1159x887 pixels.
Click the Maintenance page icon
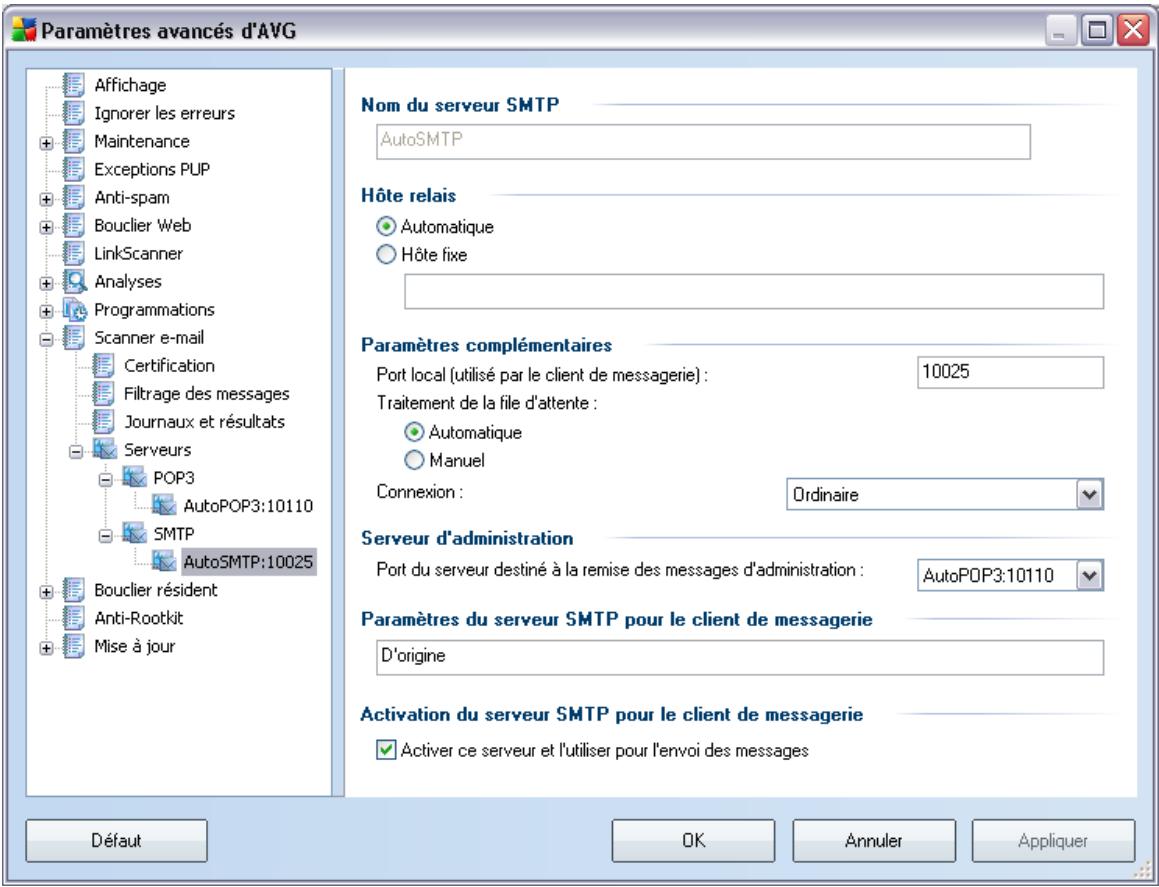(x=74, y=141)
